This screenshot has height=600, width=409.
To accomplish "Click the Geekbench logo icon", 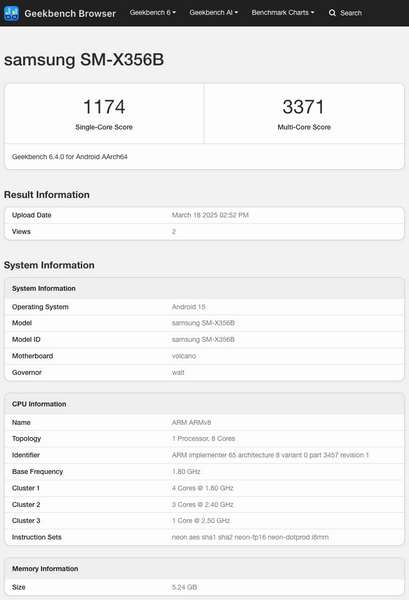I will point(11,13).
